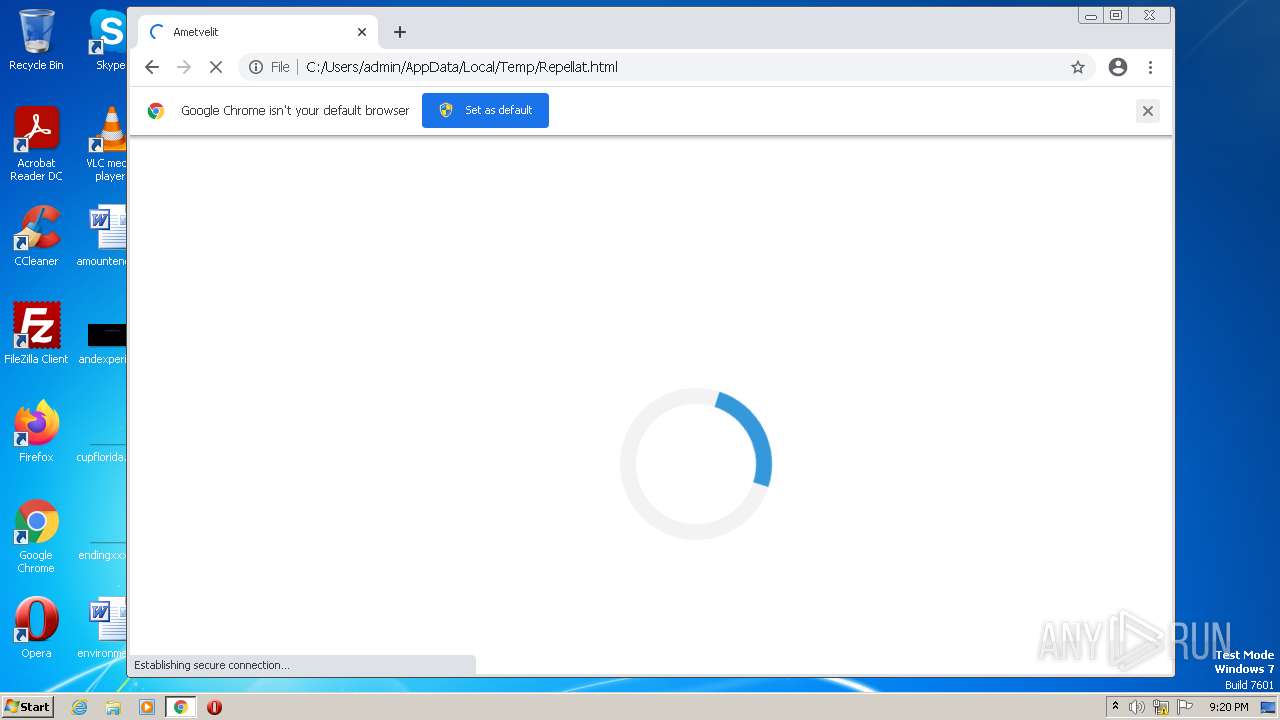The image size is (1280, 720).
Task: Click the red Opera taskbar icon
Action: coord(214,707)
